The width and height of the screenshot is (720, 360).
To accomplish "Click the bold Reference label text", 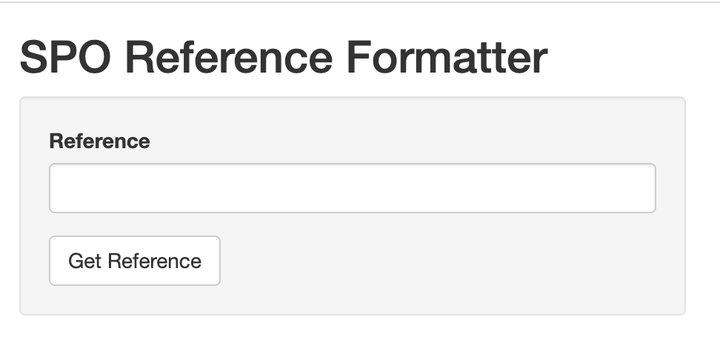I will pyautogui.click(x=99, y=141).
